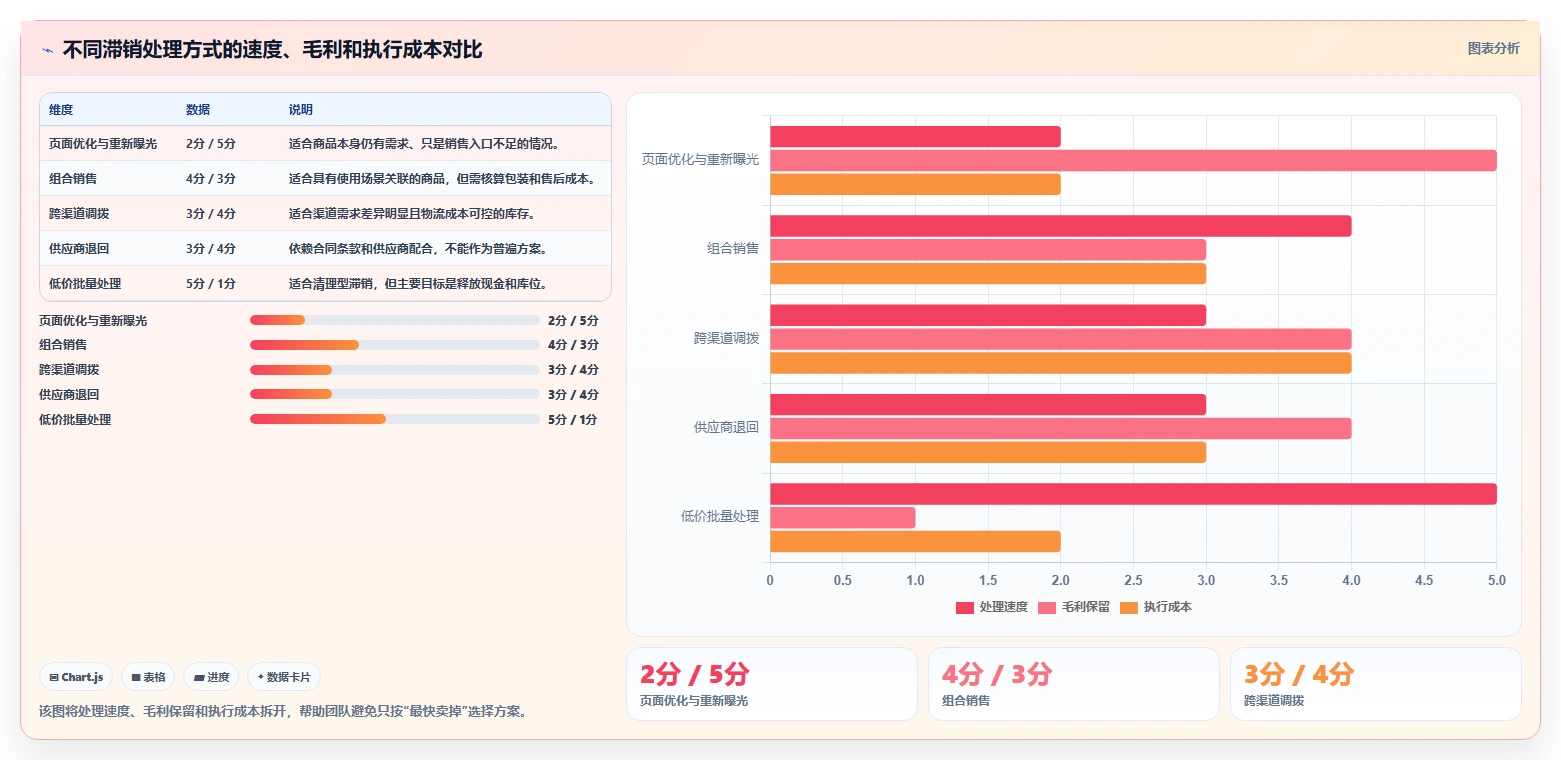The height and width of the screenshot is (760, 1561).
Task: Click 4分 / 3分 value beside progress bars
Action: coord(573,345)
